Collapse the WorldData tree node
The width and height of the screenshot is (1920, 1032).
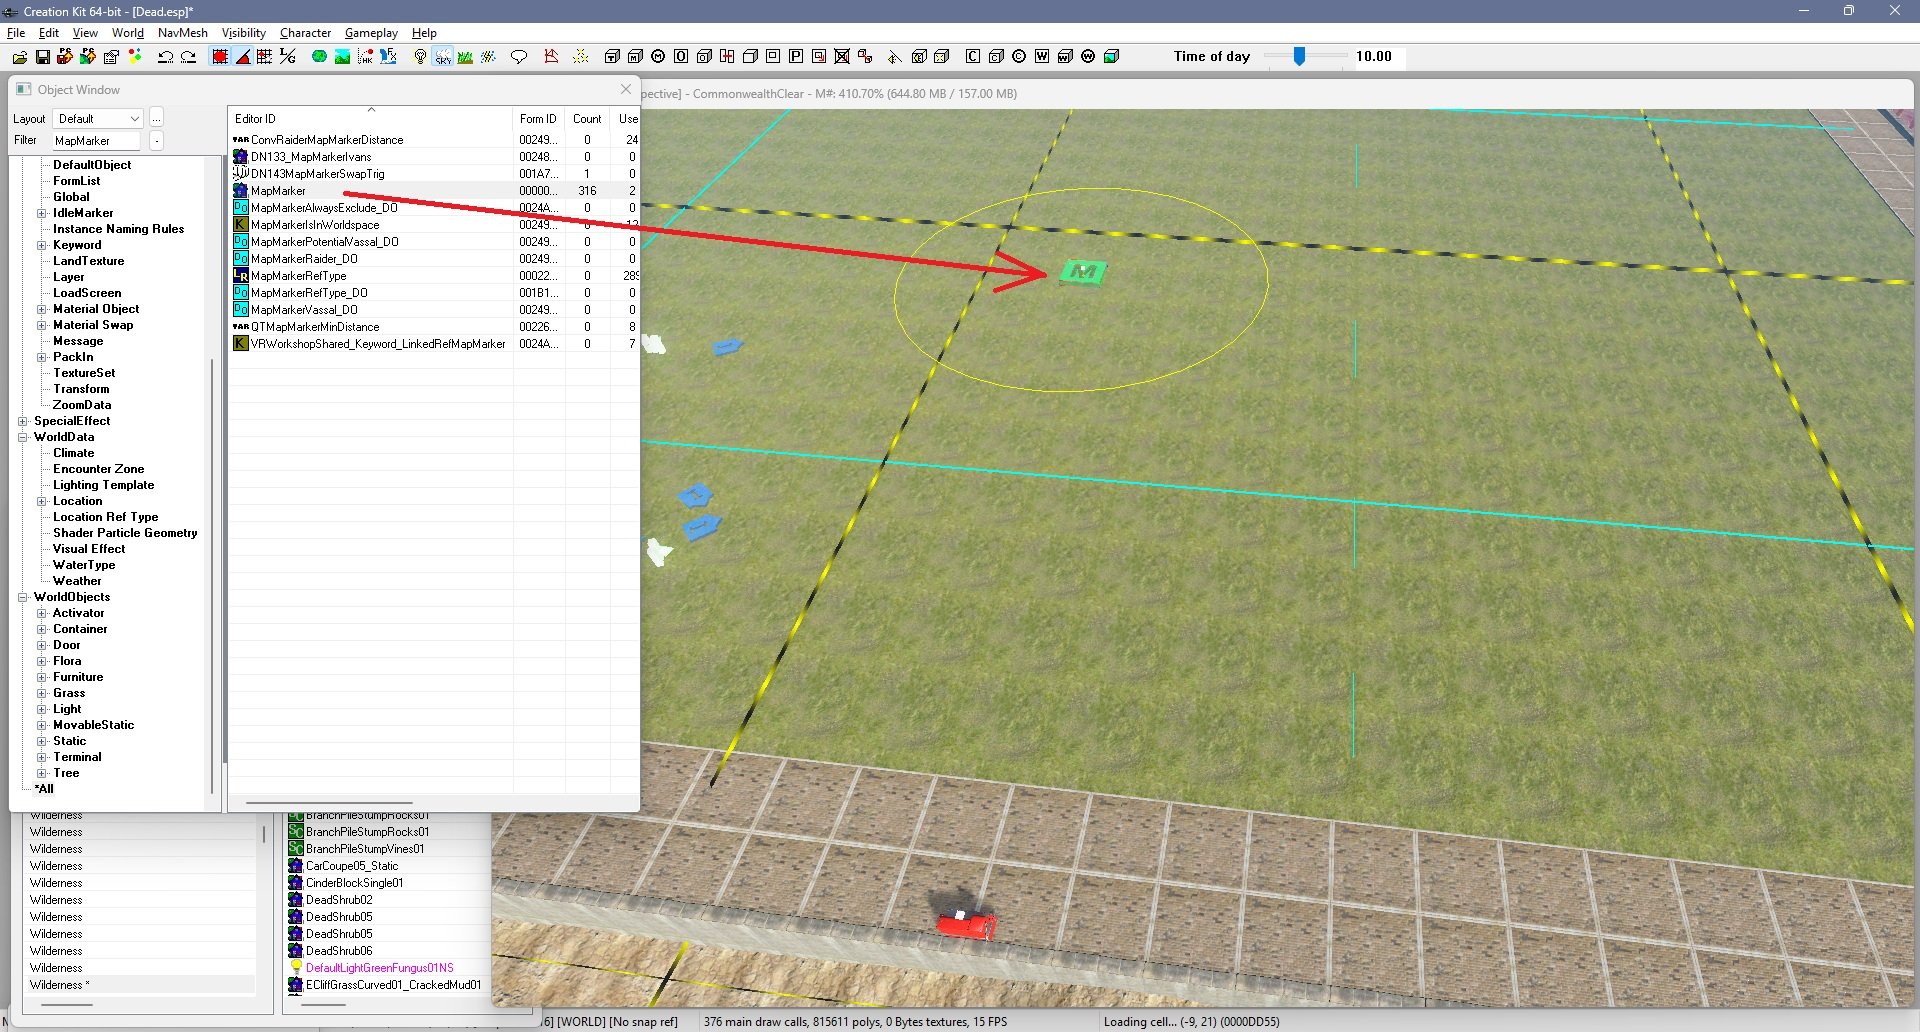(x=23, y=437)
